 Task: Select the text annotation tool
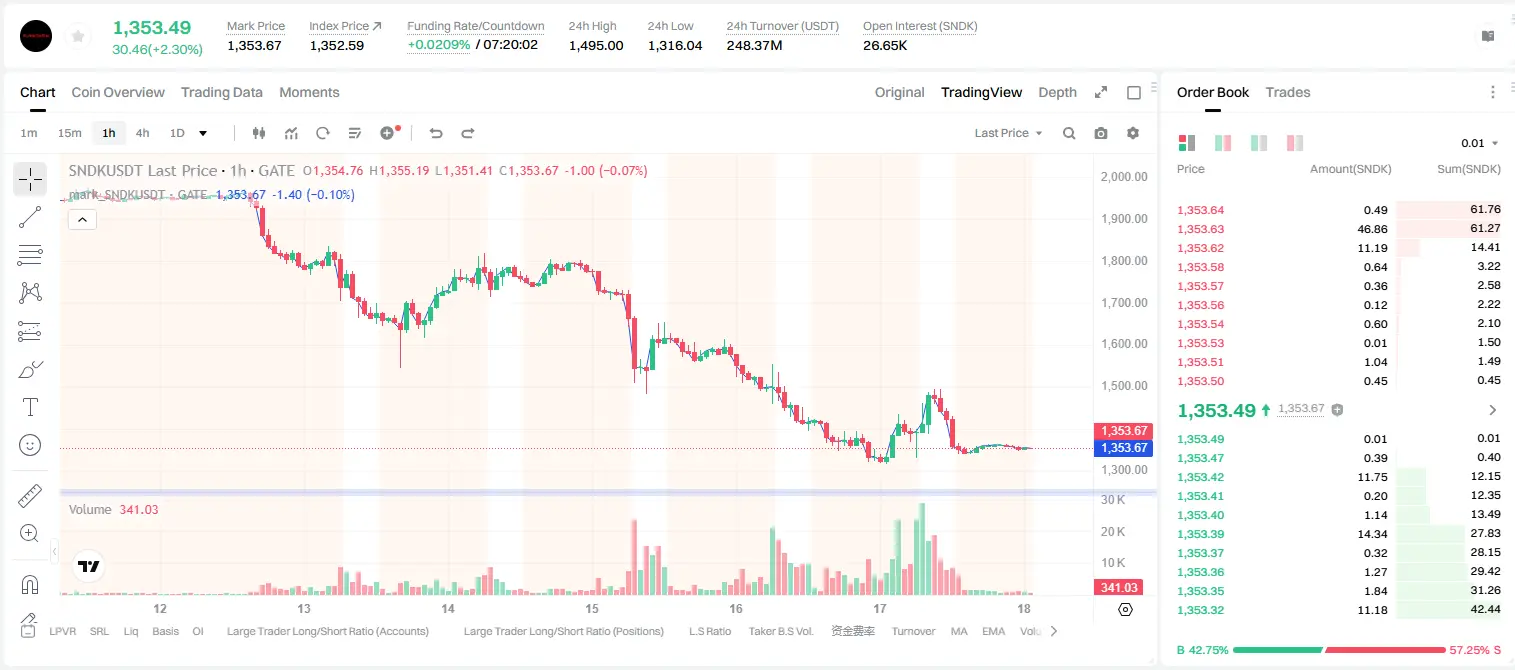click(x=30, y=407)
